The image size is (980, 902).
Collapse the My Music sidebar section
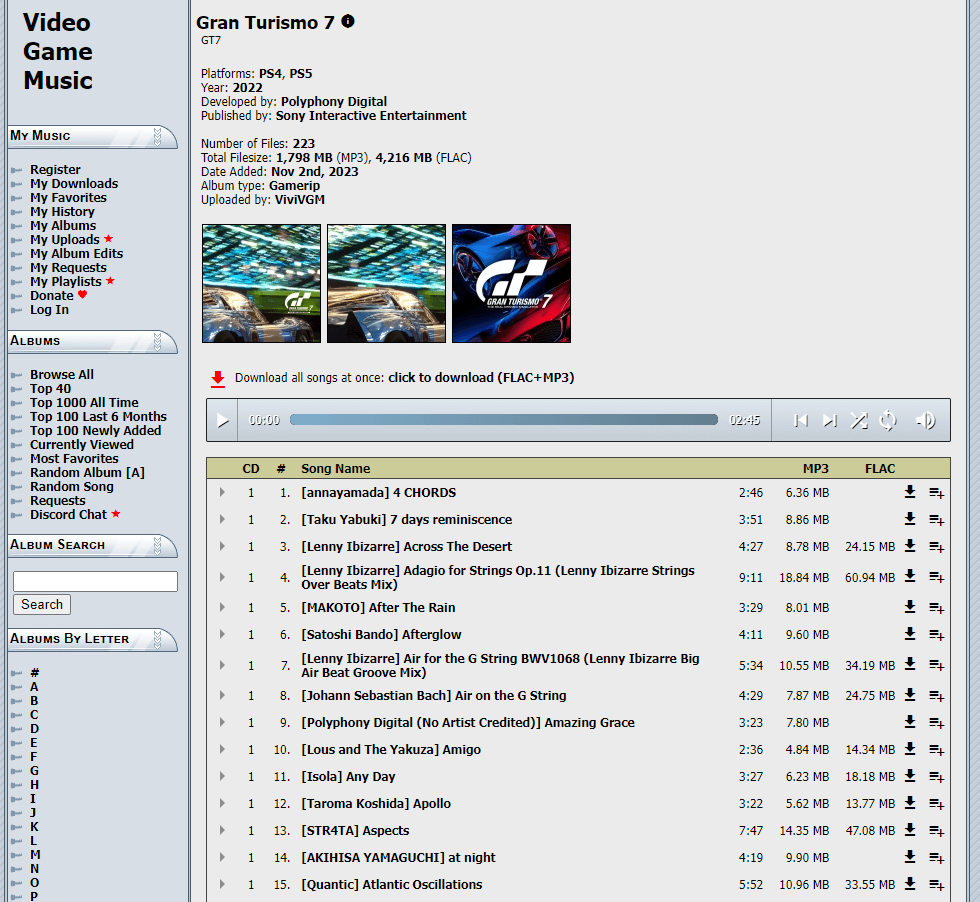pos(158,136)
